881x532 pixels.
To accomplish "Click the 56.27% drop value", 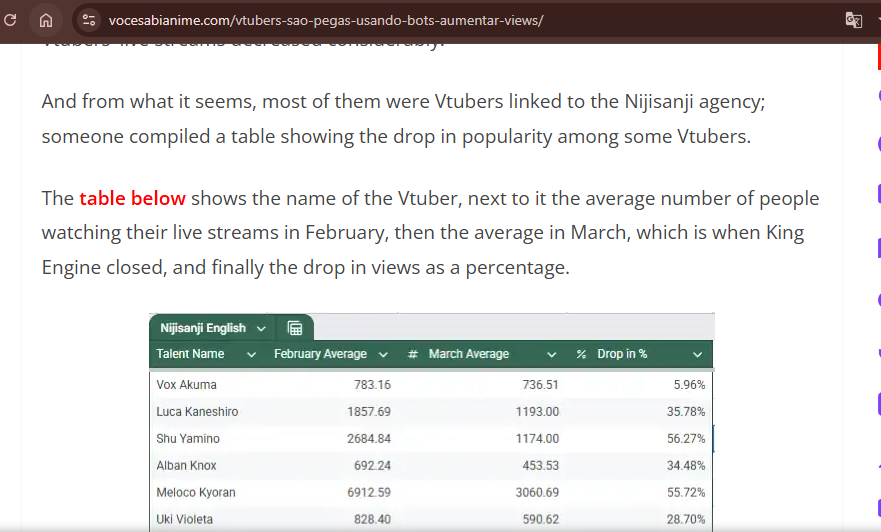I will click(x=686, y=439).
